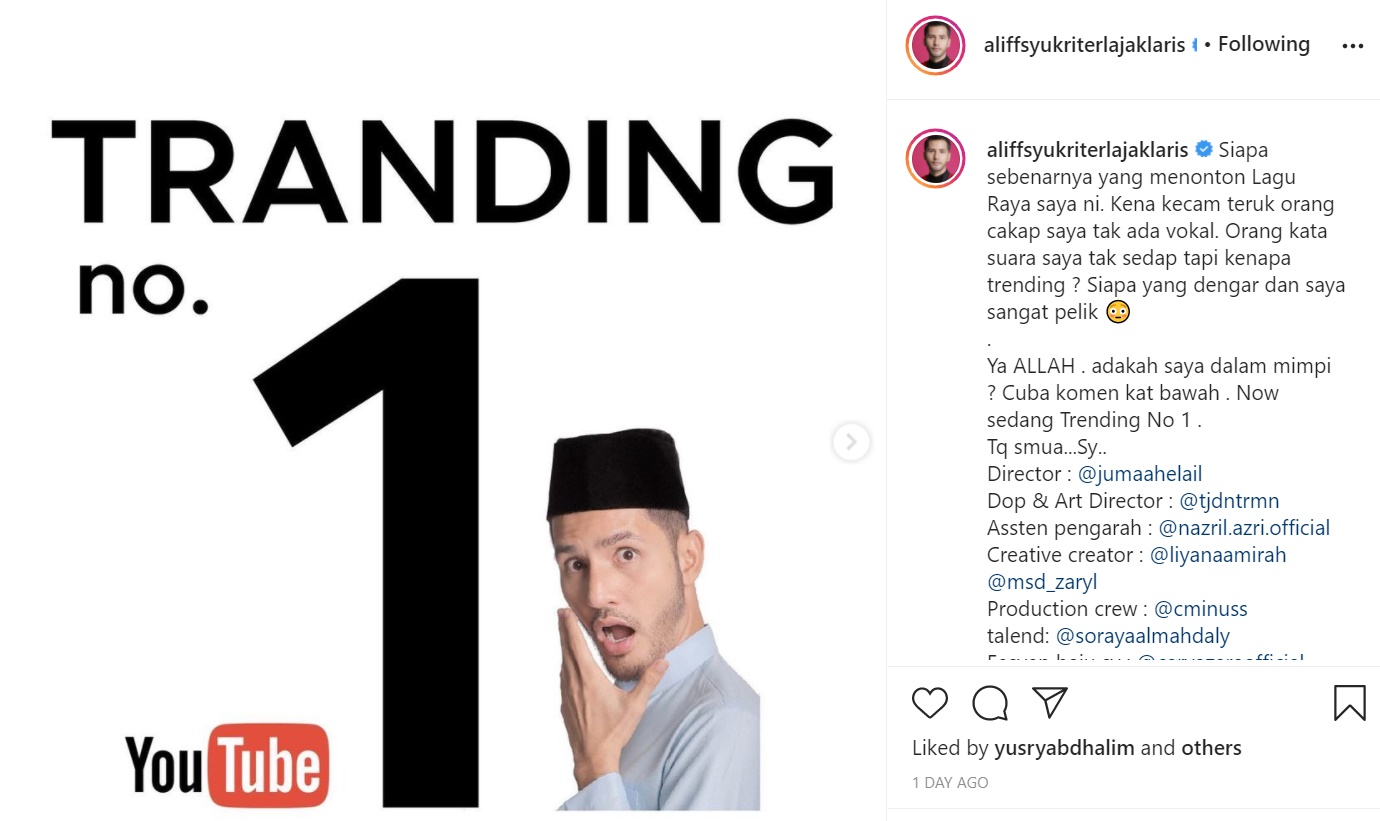Go to next image with arrow

tap(851, 441)
